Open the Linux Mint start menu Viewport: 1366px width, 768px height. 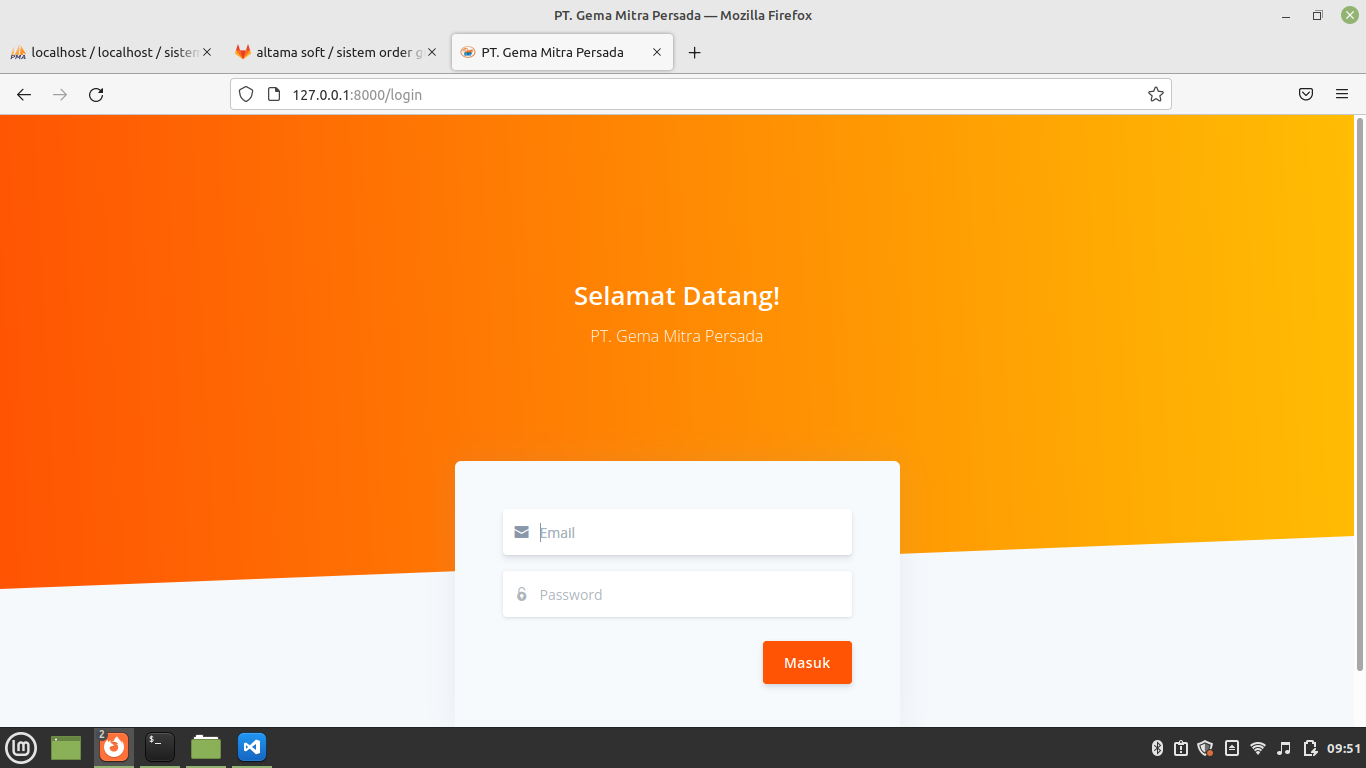[21, 747]
